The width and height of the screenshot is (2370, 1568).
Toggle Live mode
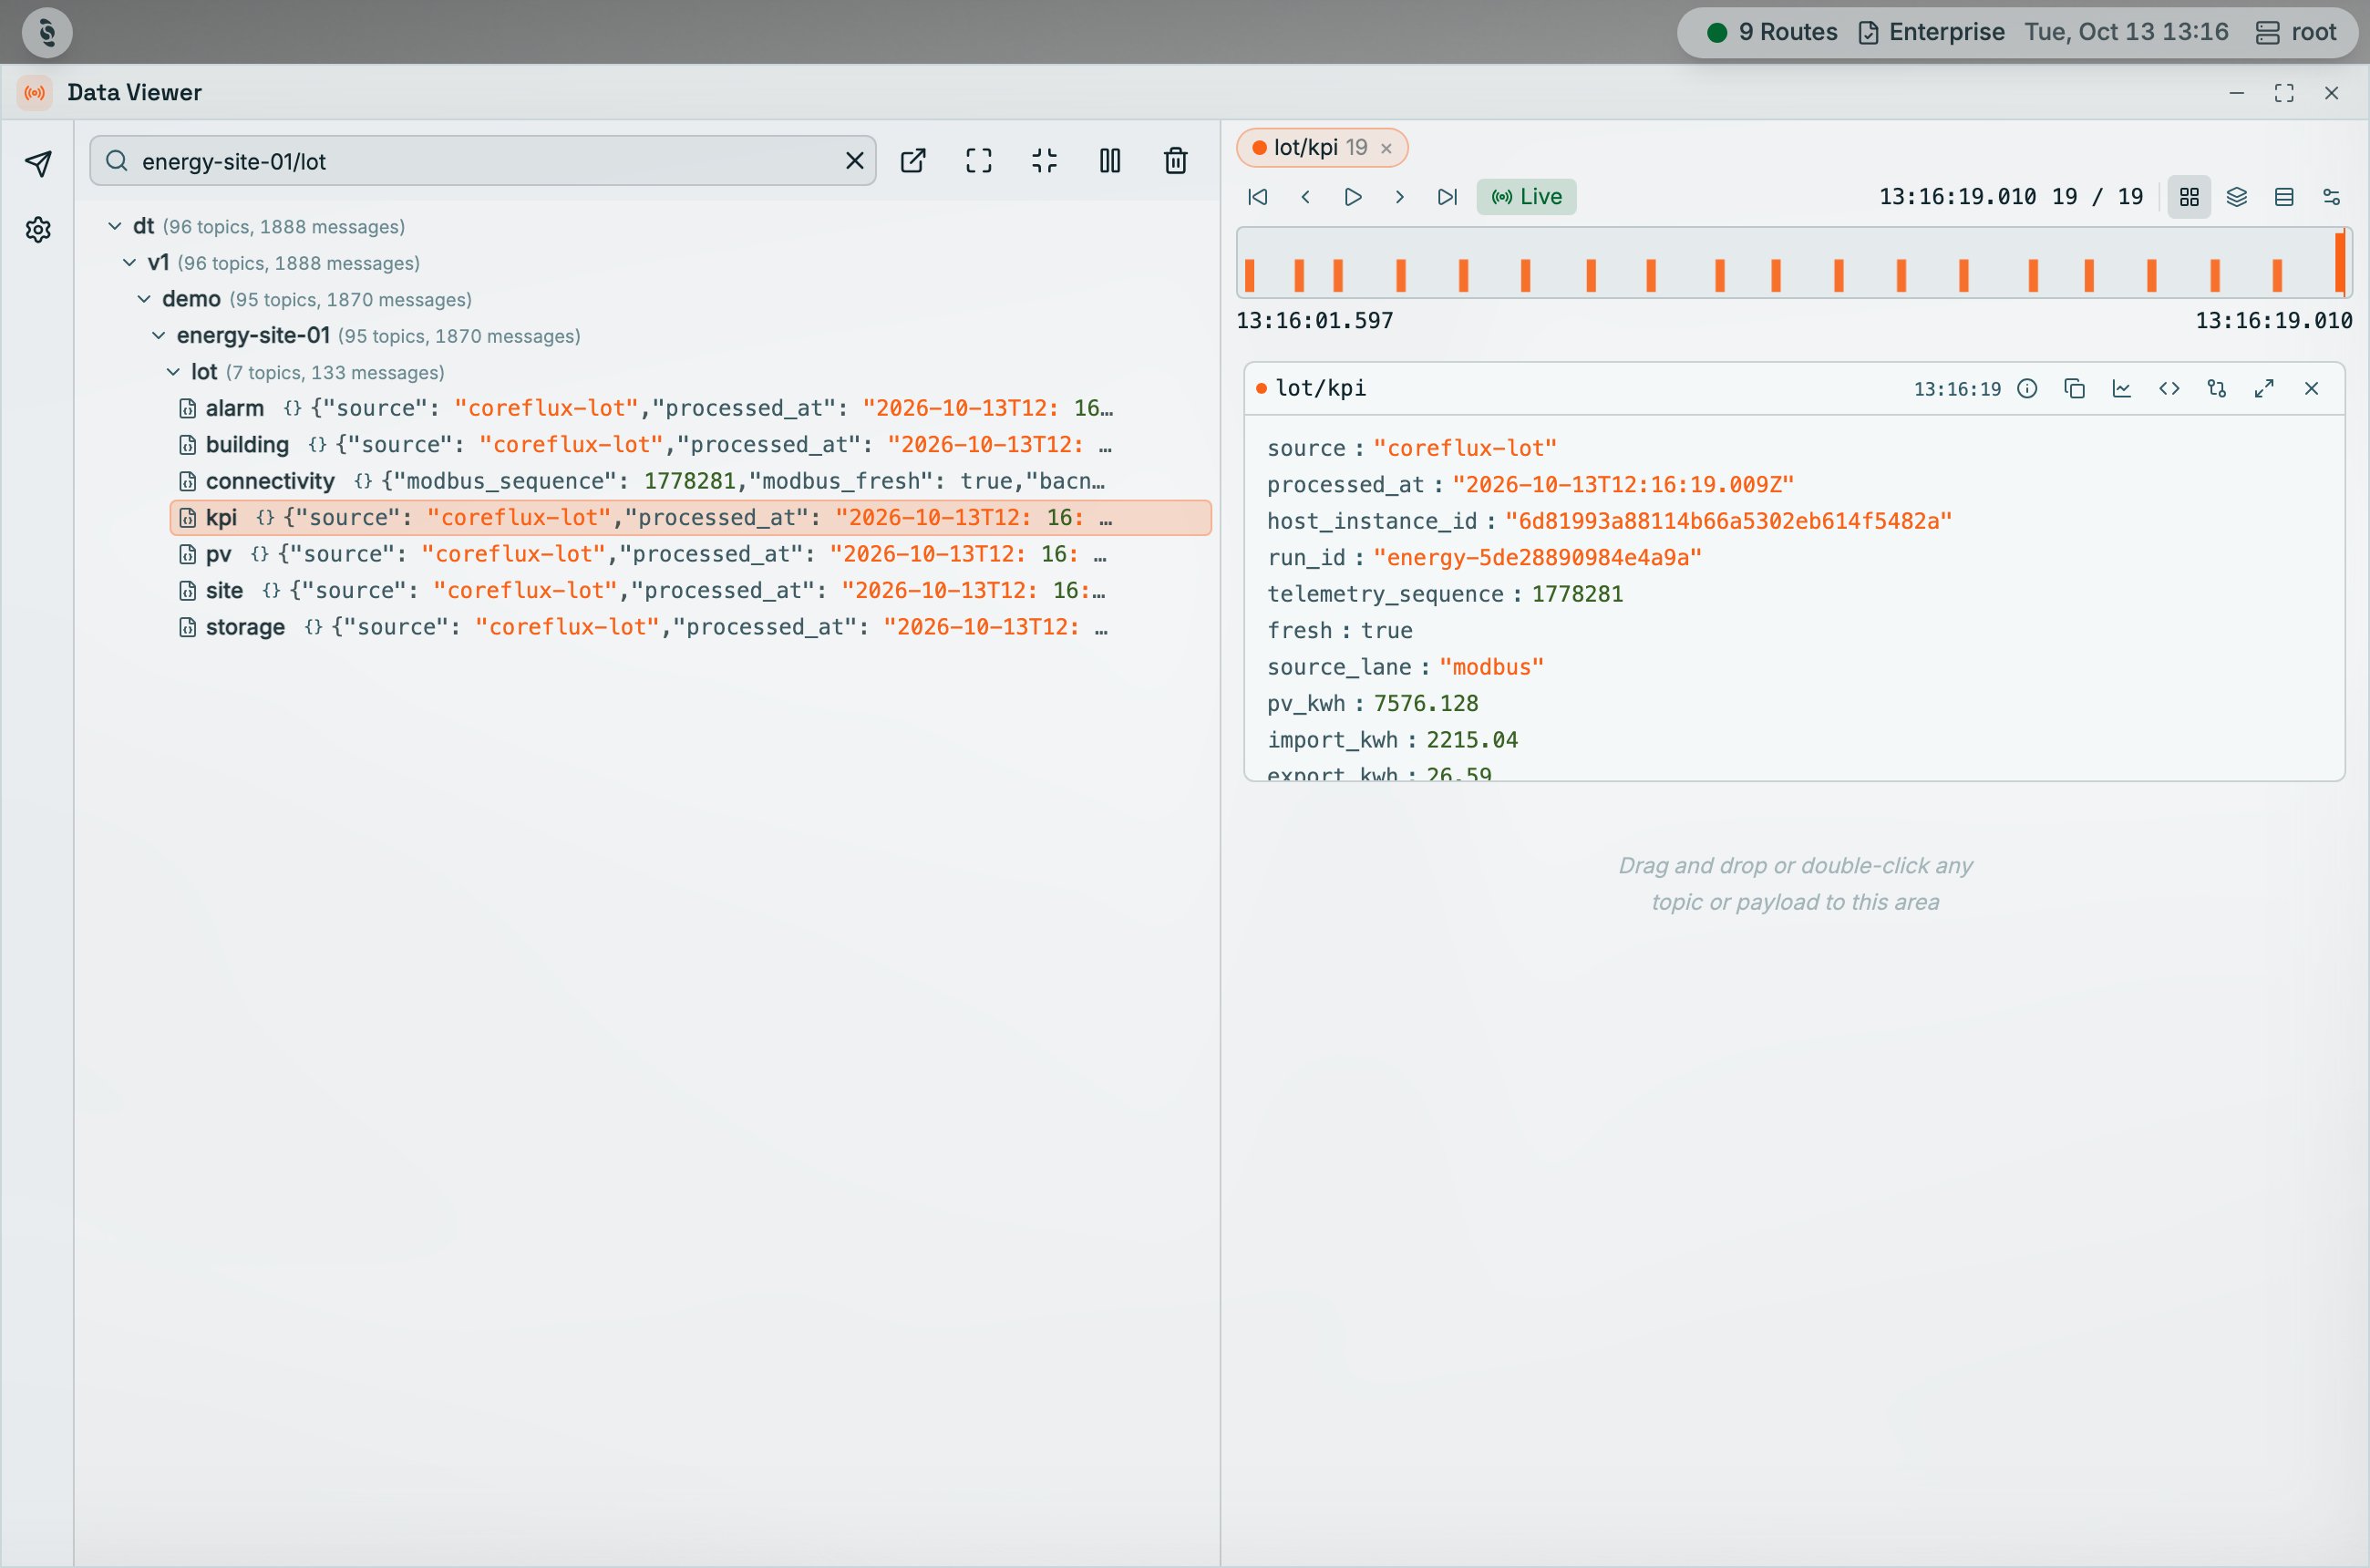click(x=1526, y=197)
